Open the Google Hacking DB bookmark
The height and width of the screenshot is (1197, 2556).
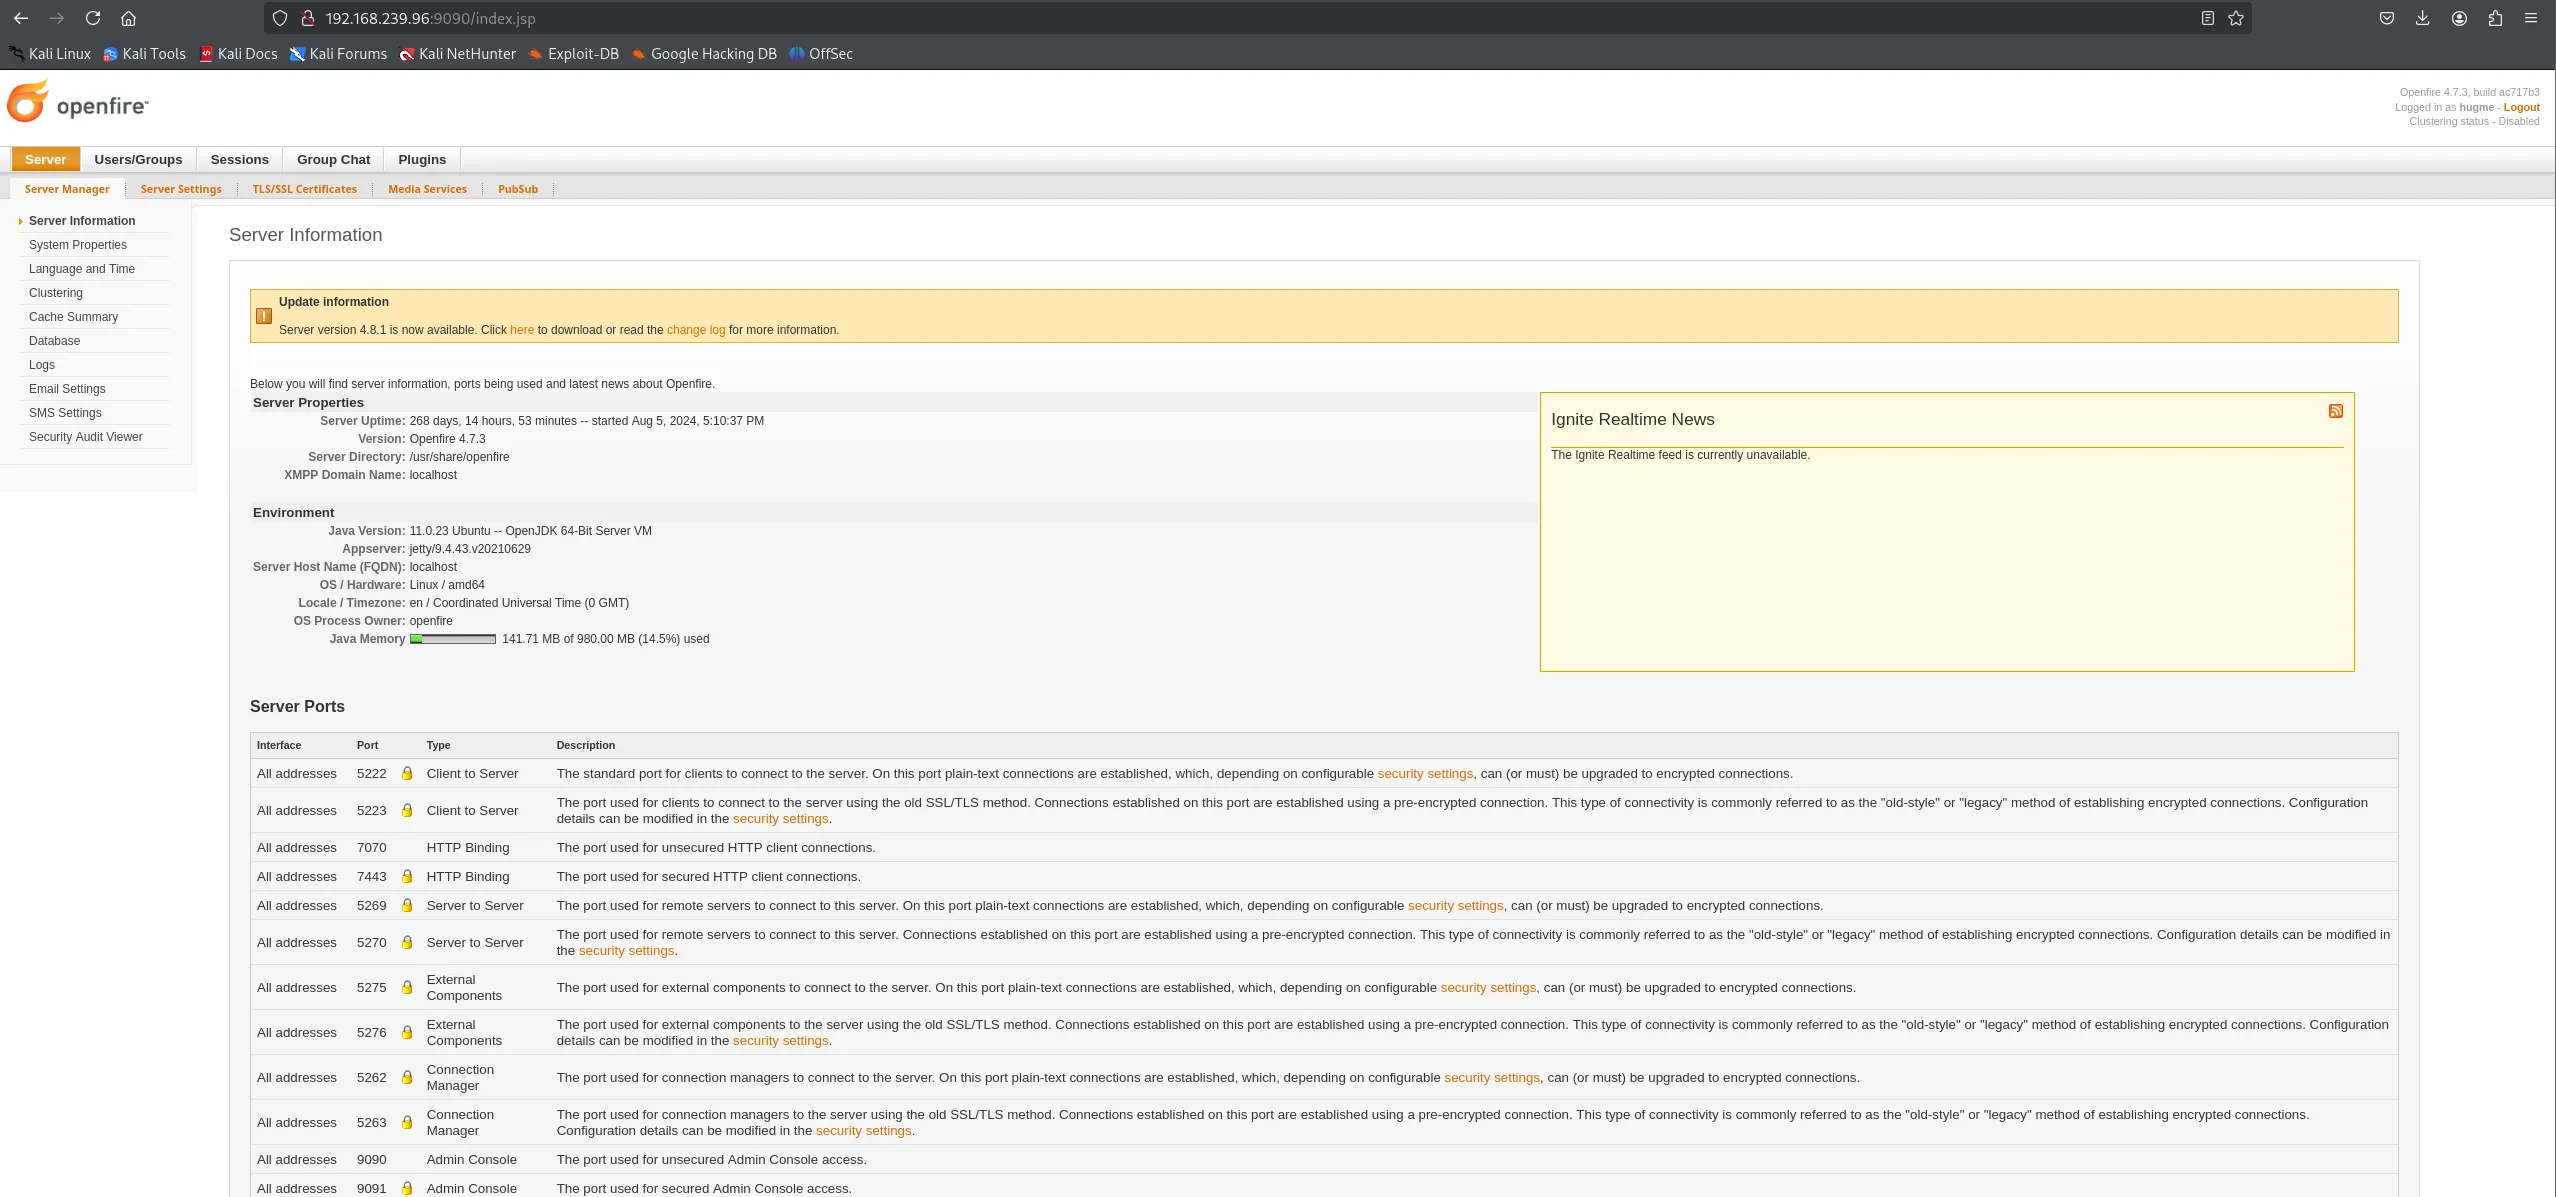(704, 54)
